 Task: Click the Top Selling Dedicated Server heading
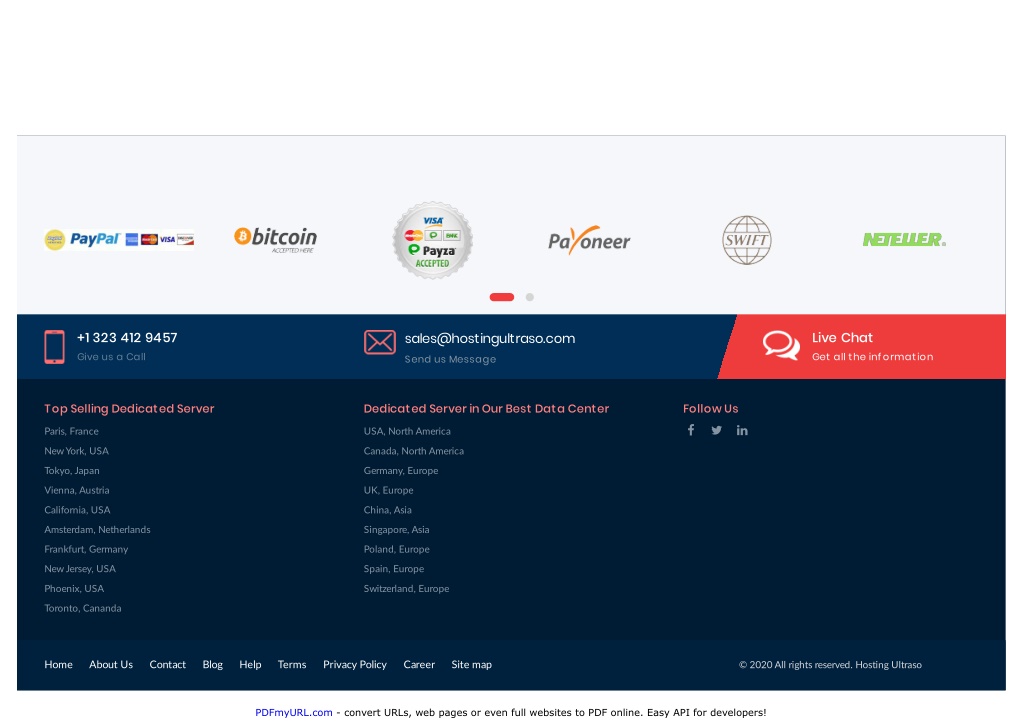click(x=129, y=409)
